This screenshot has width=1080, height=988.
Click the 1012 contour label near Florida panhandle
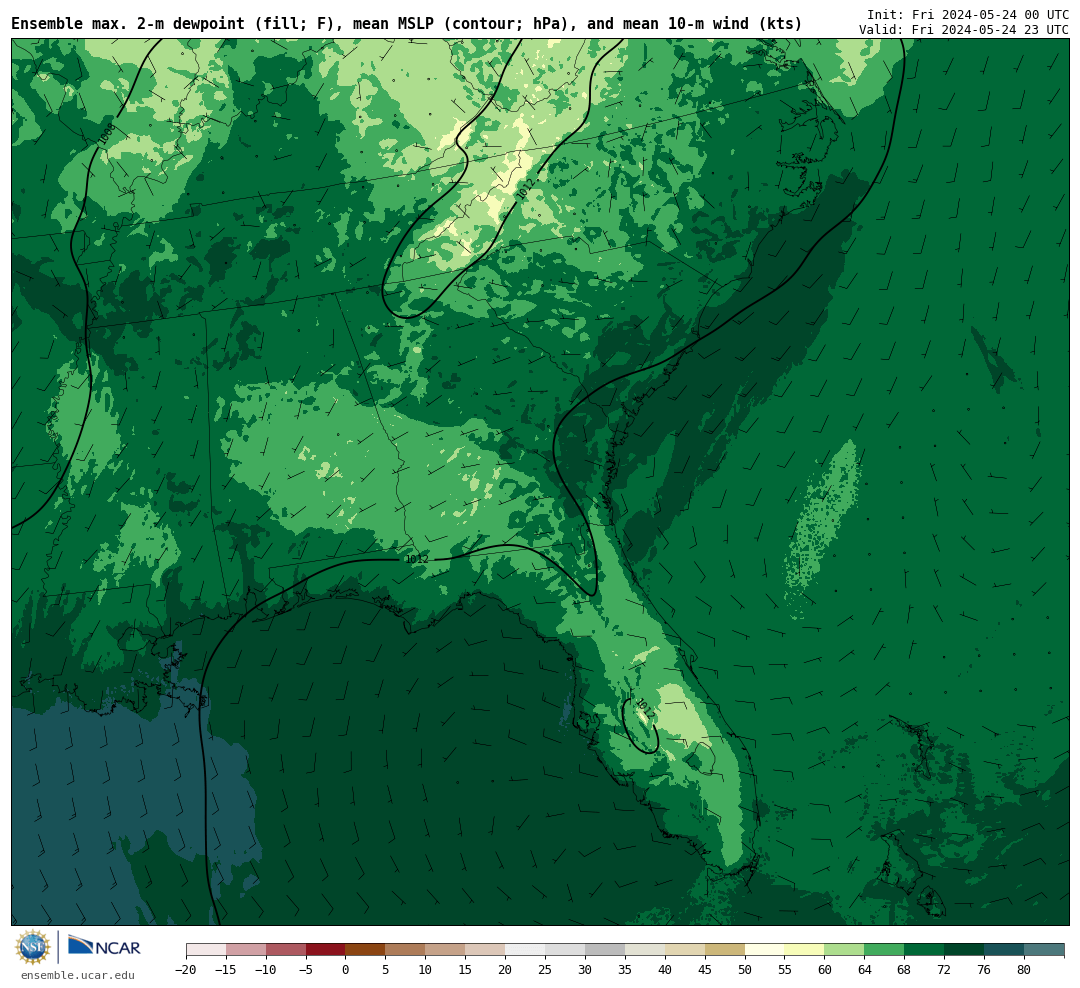click(x=416, y=559)
